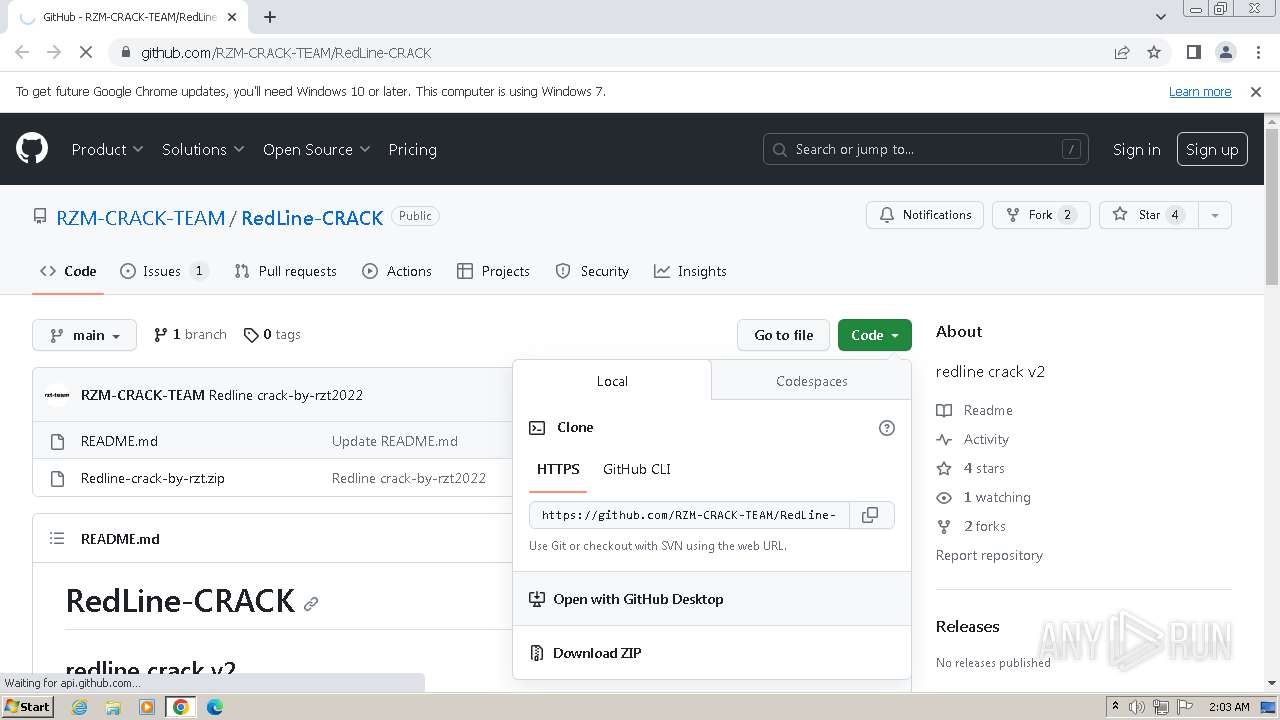
Task: Click RZM-CRACK-TEAM commit author avatar
Action: [x=58, y=395]
